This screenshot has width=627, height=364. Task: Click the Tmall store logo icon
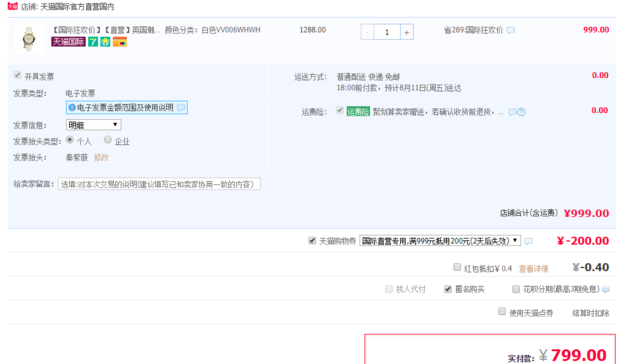(13, 6)
